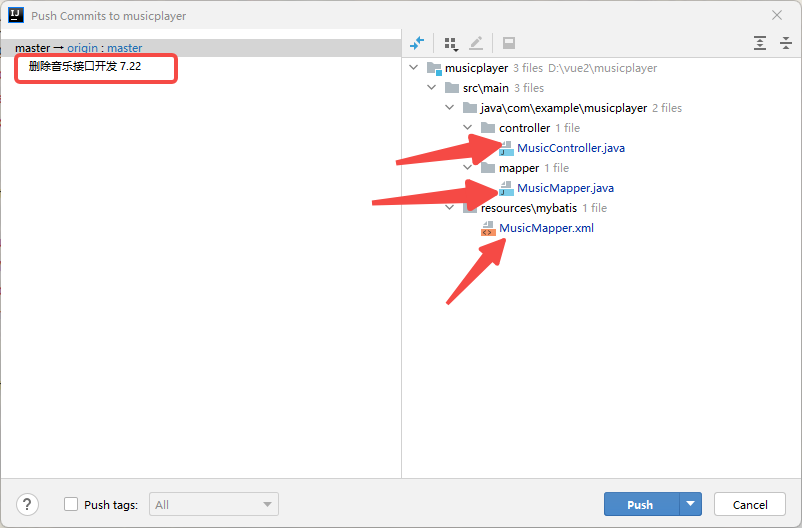Image resolution: width=802 pixels, height=528 pixels.
Task: Collapse the controller folder node
Action: pyautogui.click(x=467, y=127)
